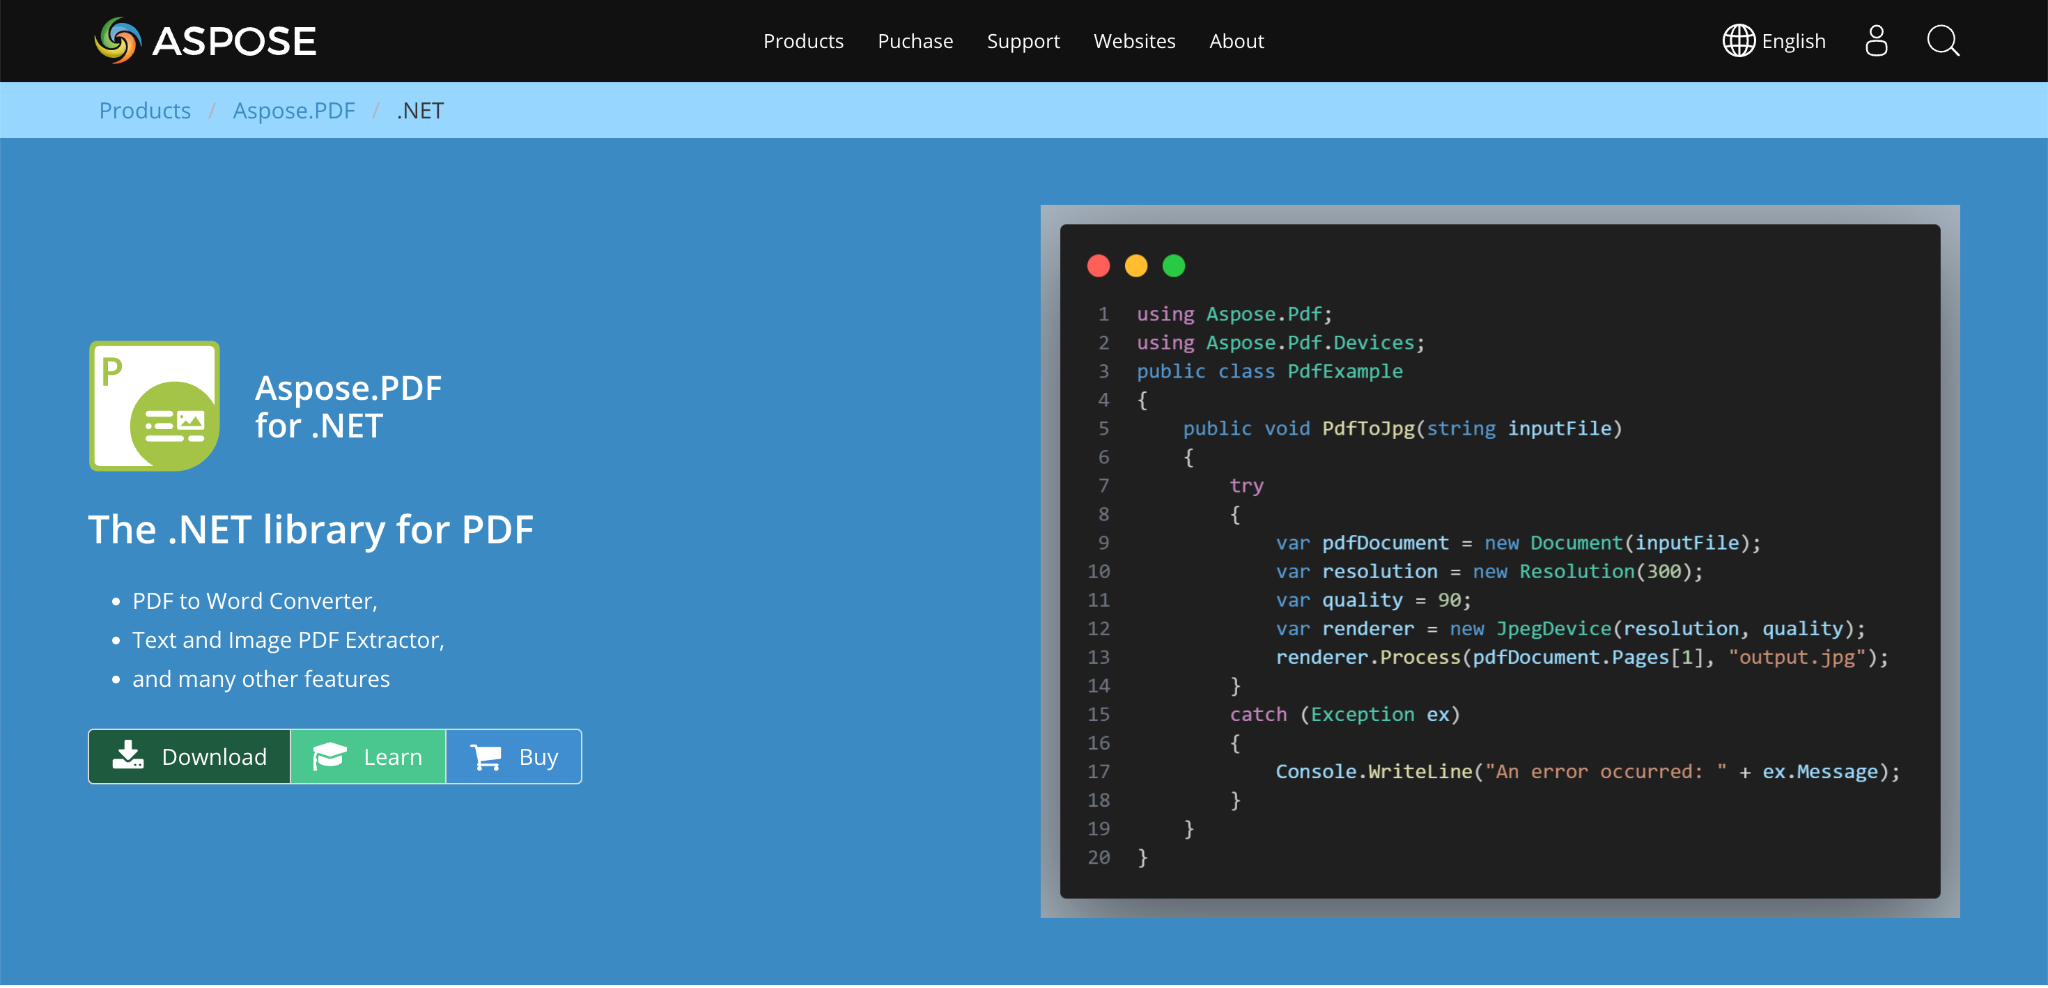Click 'var pdfDocument = new Document' line
The width and height of the screenshot is (2048, 988).
coord(1518,543)
